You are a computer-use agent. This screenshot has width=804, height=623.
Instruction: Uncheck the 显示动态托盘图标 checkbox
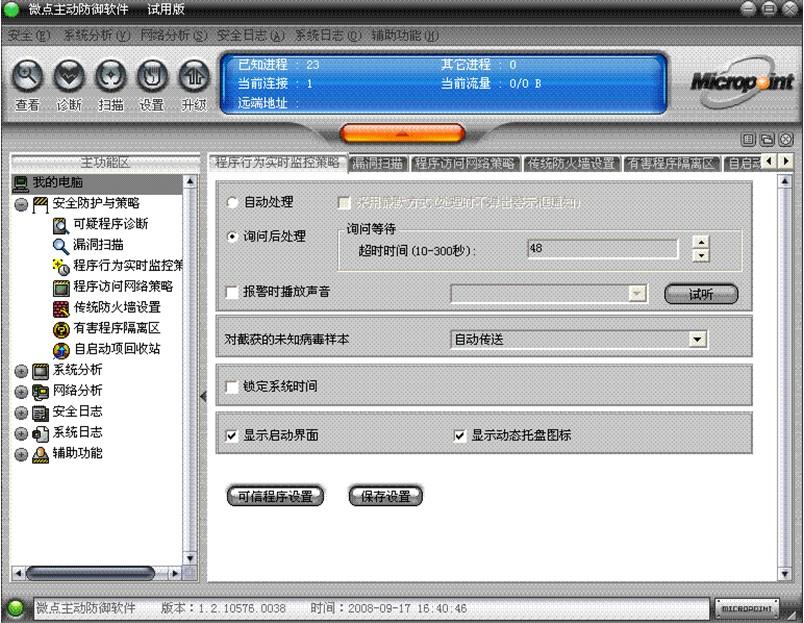tap(460, 436)
